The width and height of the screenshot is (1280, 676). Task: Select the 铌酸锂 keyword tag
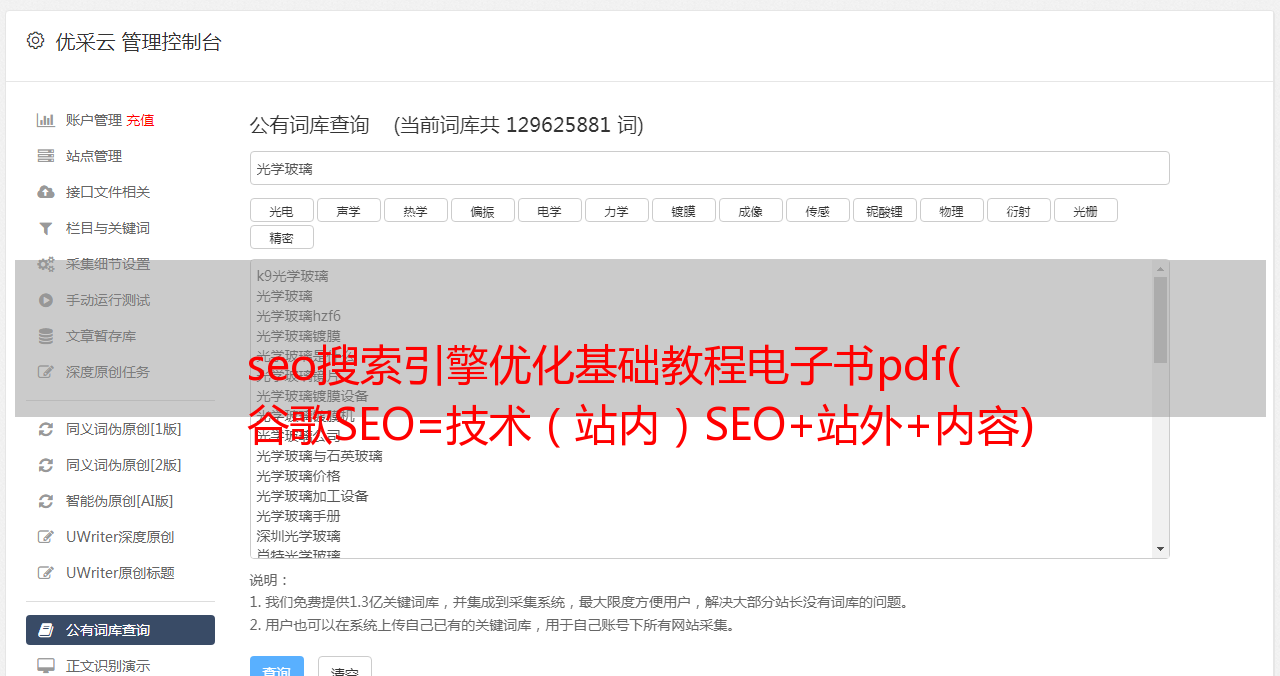(885, 210)
